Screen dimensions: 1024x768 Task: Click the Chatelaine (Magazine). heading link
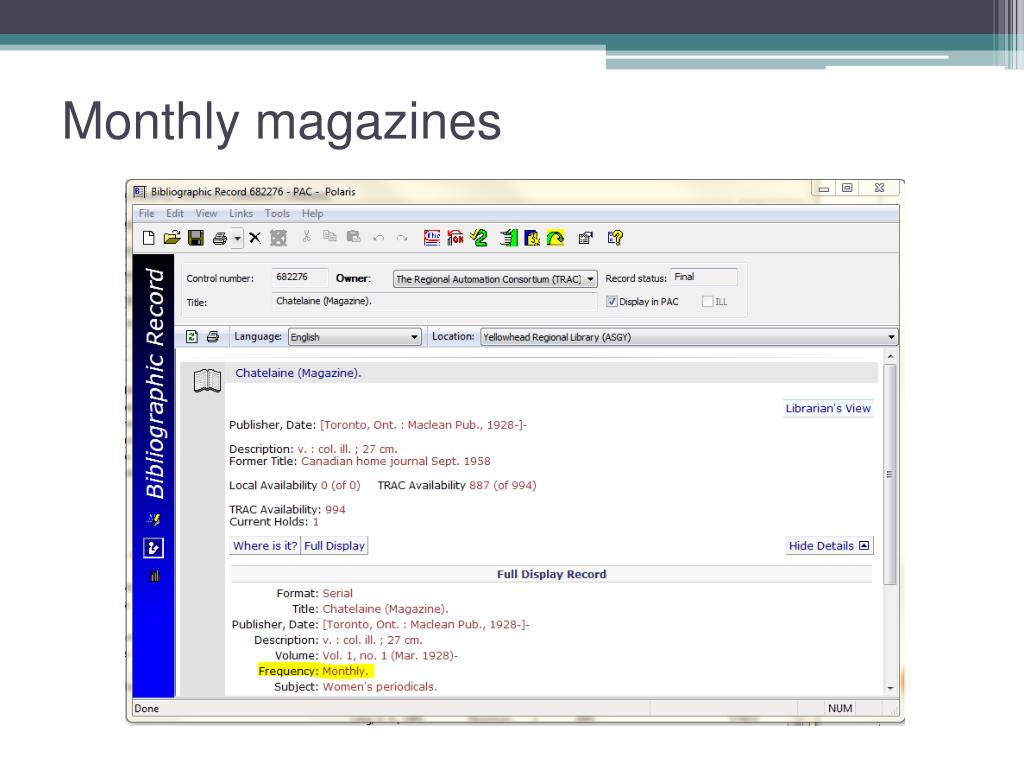tap(298, 373)
